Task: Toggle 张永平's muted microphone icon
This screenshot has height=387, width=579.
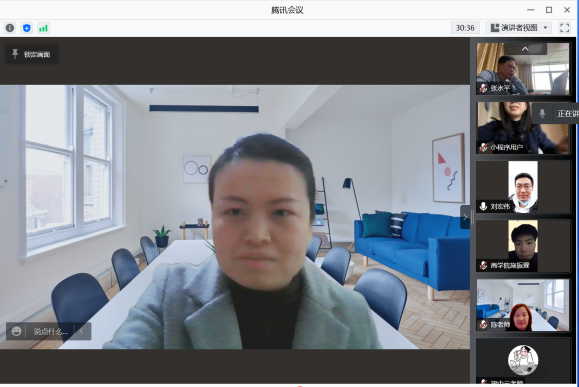Action: pyautogui.click(x=483, y=88)
